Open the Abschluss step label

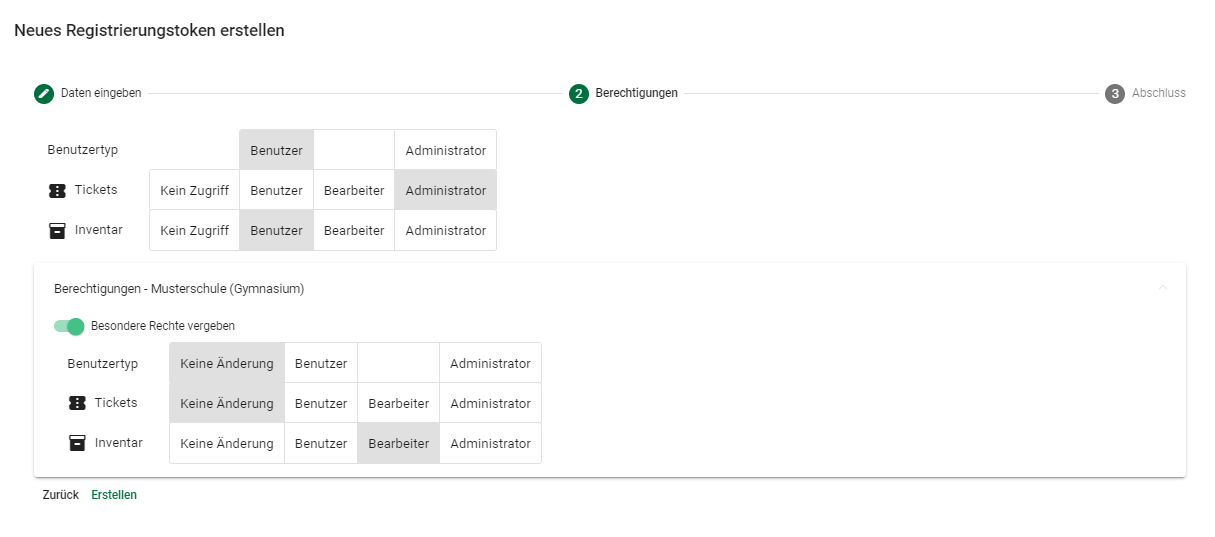tap(1158, 93)
